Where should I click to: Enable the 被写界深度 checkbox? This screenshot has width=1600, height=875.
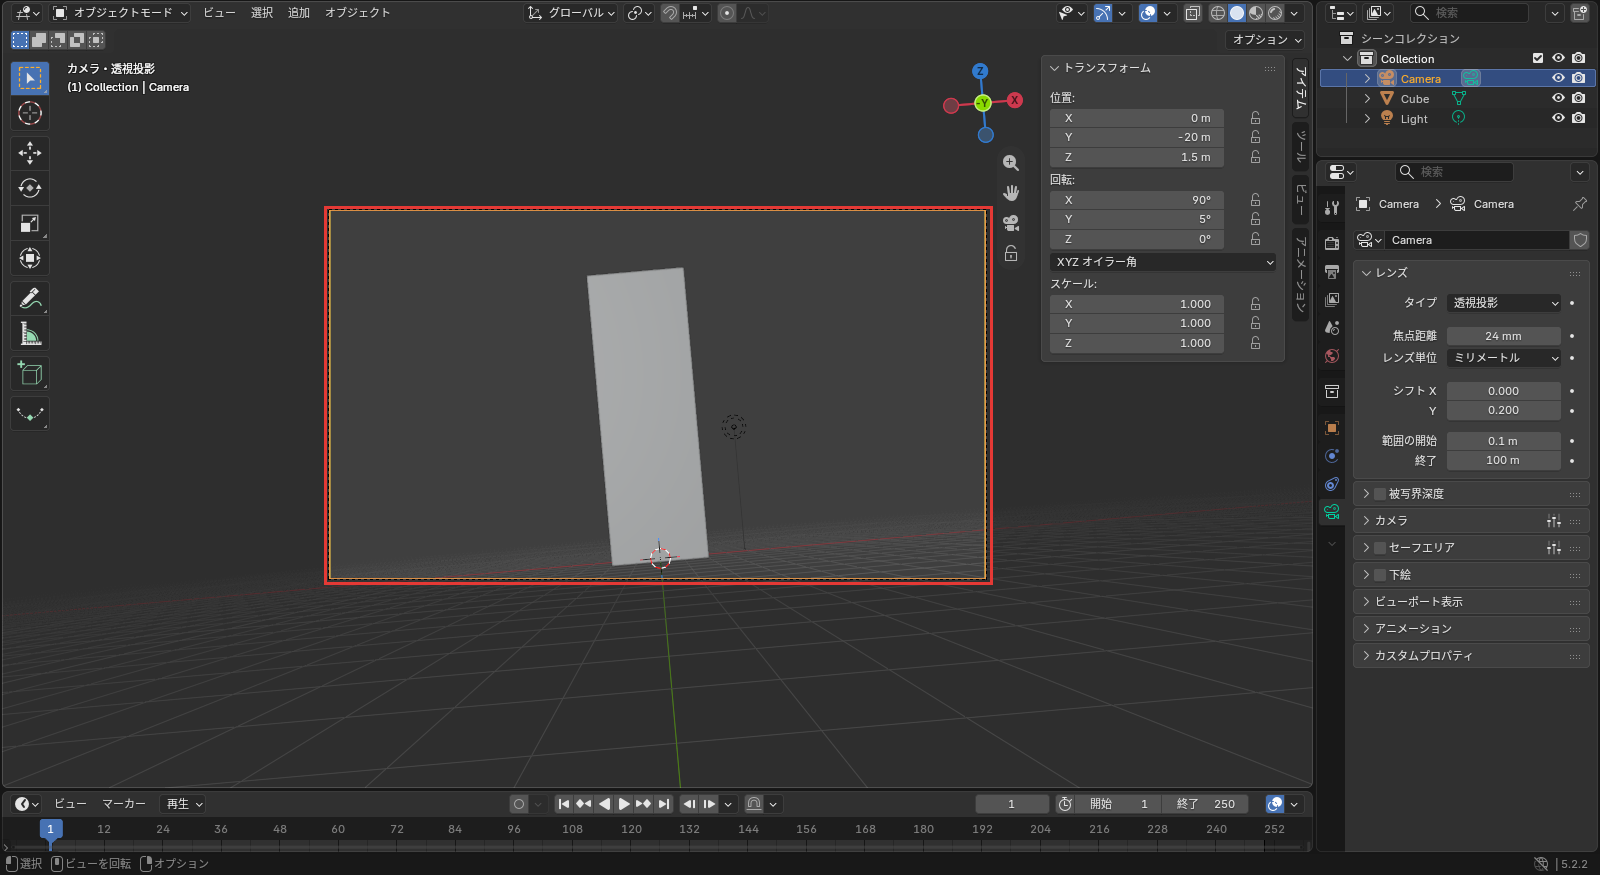pyautogui.click(x=1380, y=494)
